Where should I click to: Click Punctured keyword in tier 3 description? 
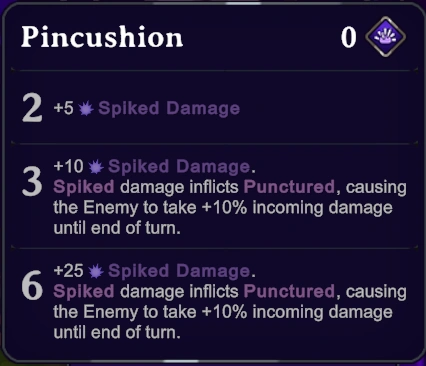coord(289,187)
